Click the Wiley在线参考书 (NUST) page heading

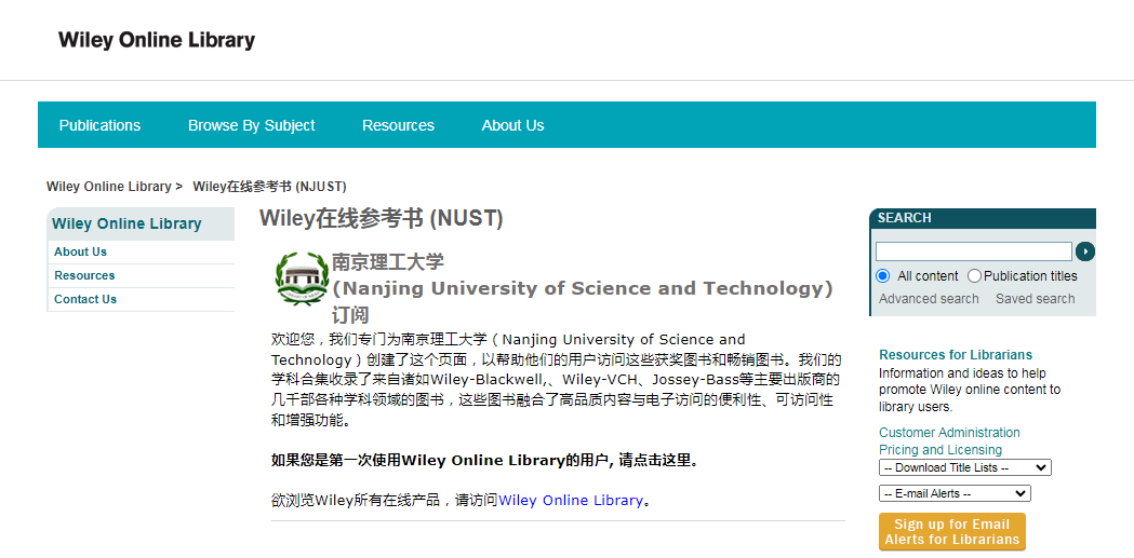381,219
